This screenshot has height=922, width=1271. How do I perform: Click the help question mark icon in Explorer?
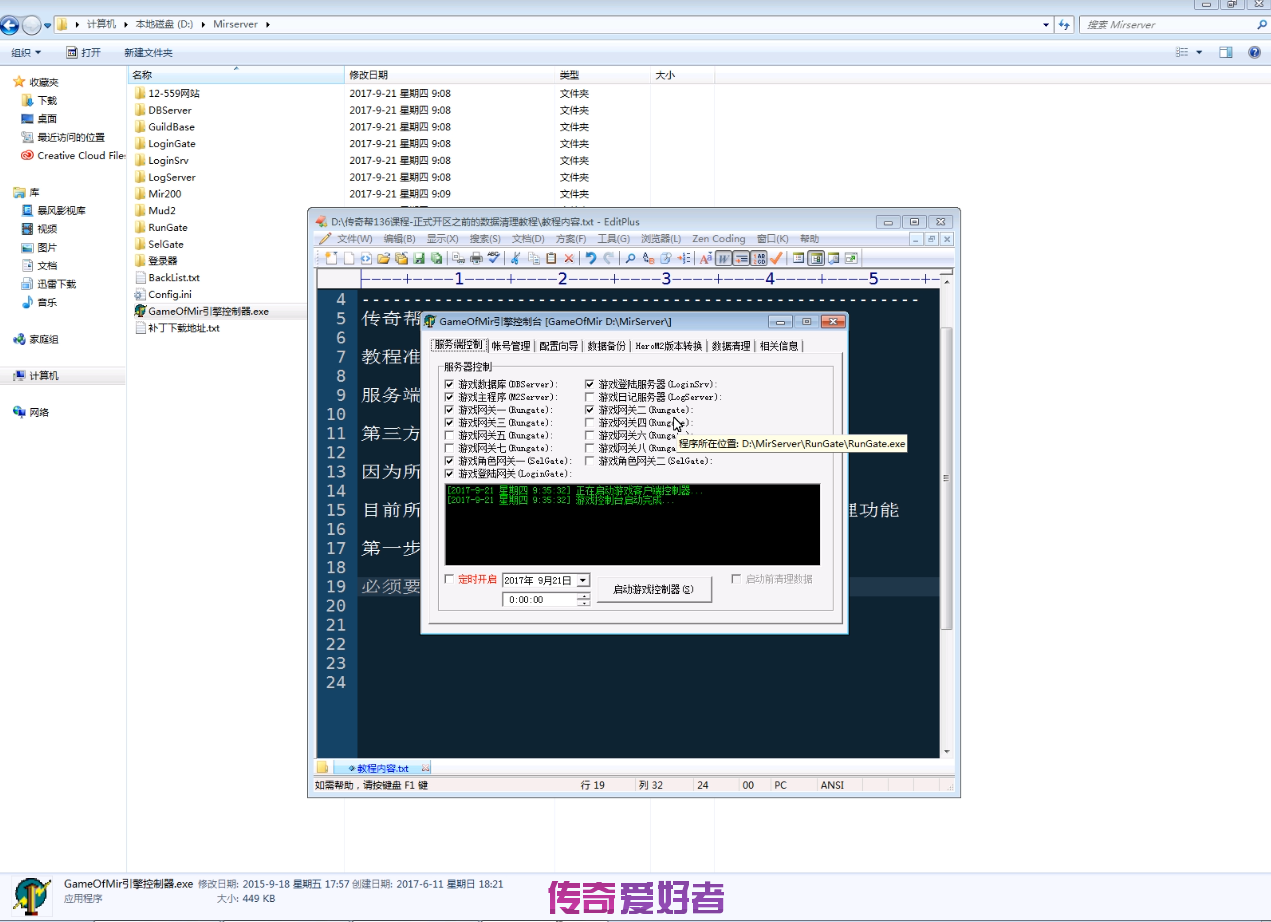click(x=1254, y=52)
